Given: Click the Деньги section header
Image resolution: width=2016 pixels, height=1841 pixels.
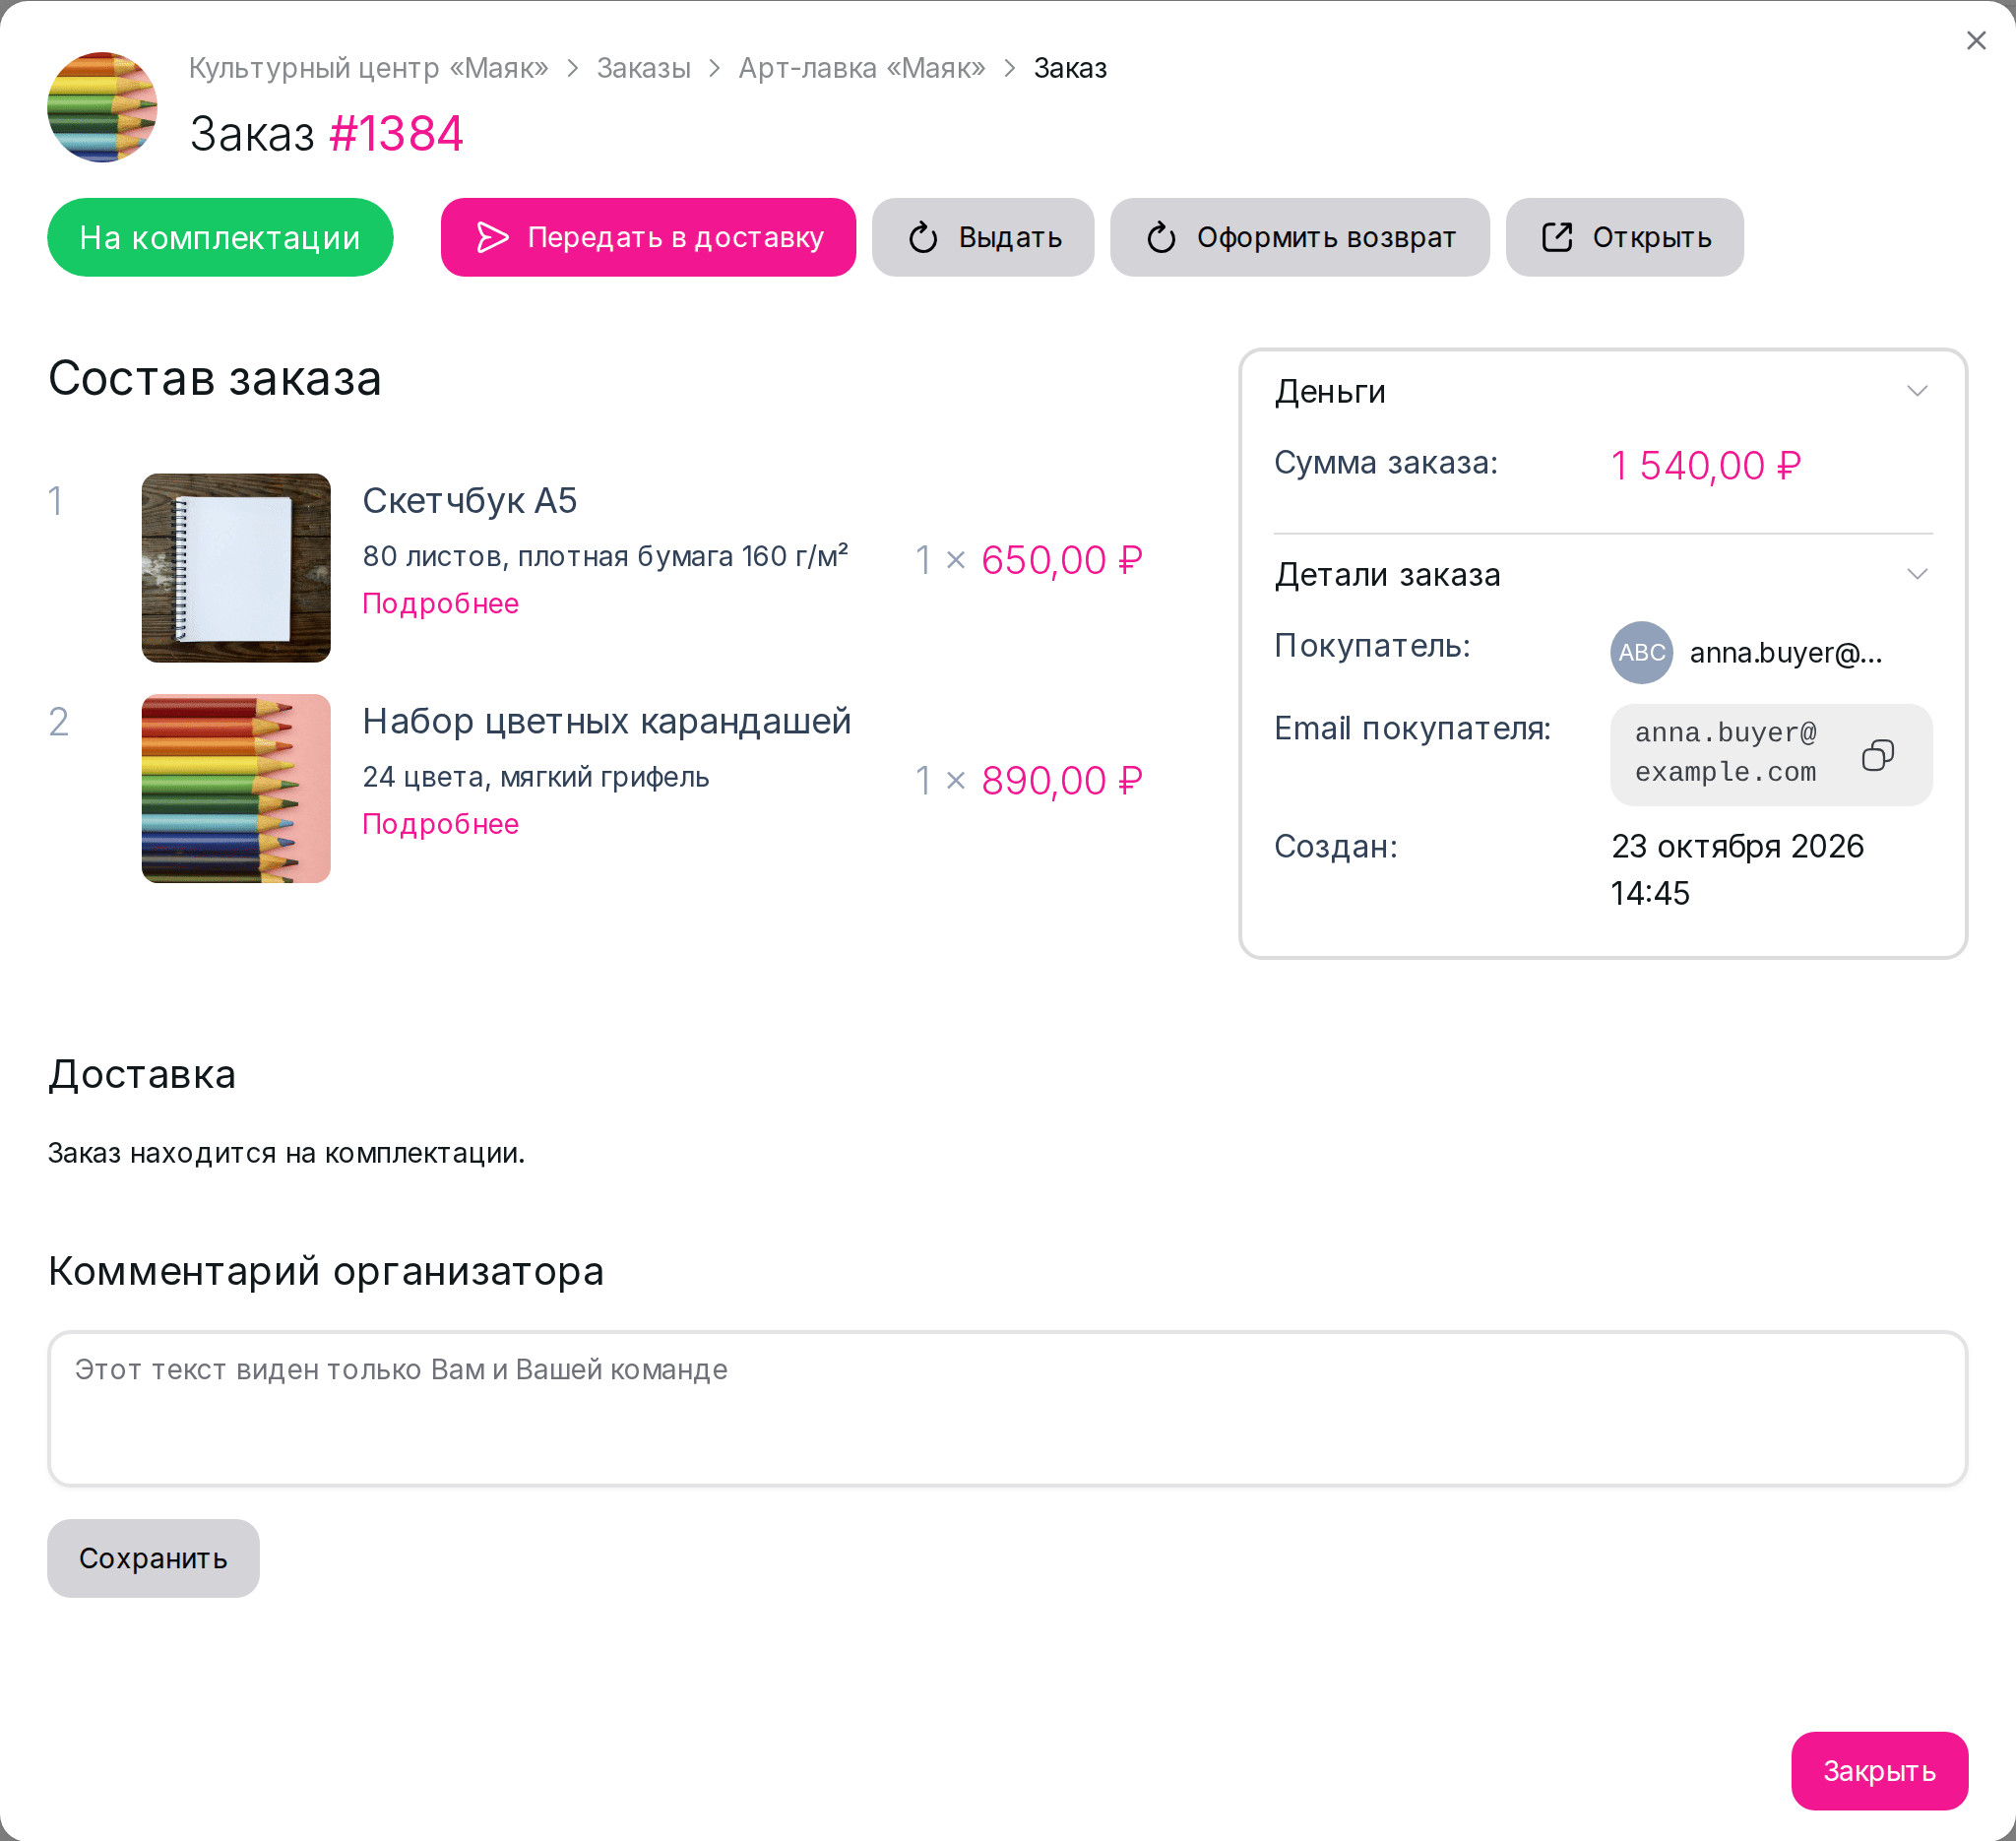Looking at the screenshot, I should (1602, 391).
